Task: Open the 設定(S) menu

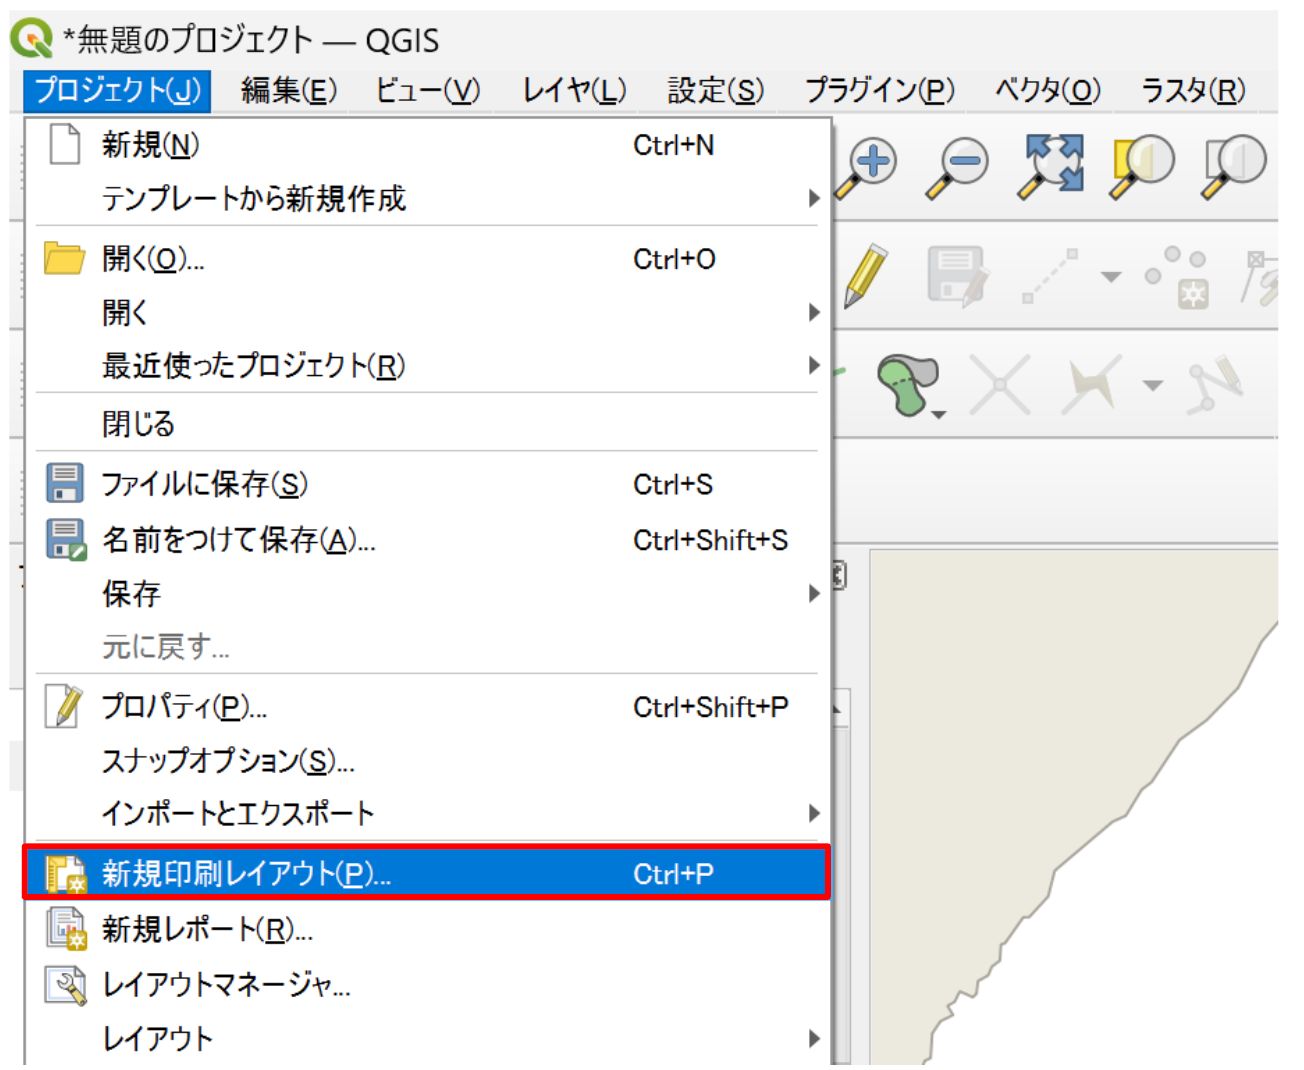Action: pos(715,91)
